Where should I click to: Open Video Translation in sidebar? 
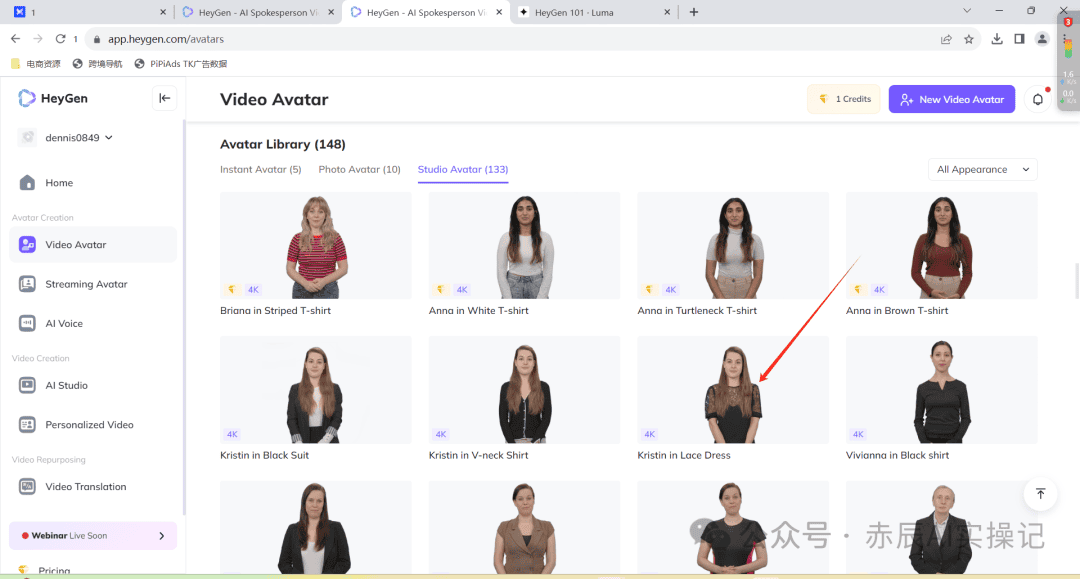point(85,487)
